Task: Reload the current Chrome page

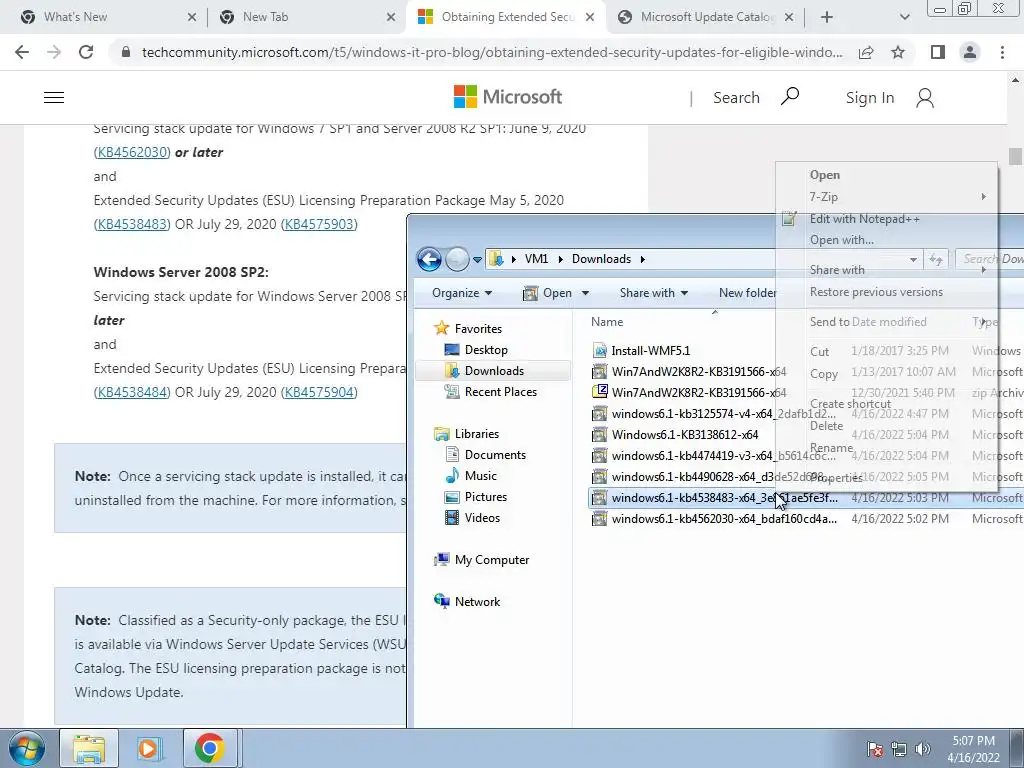Action: [86, 52]
